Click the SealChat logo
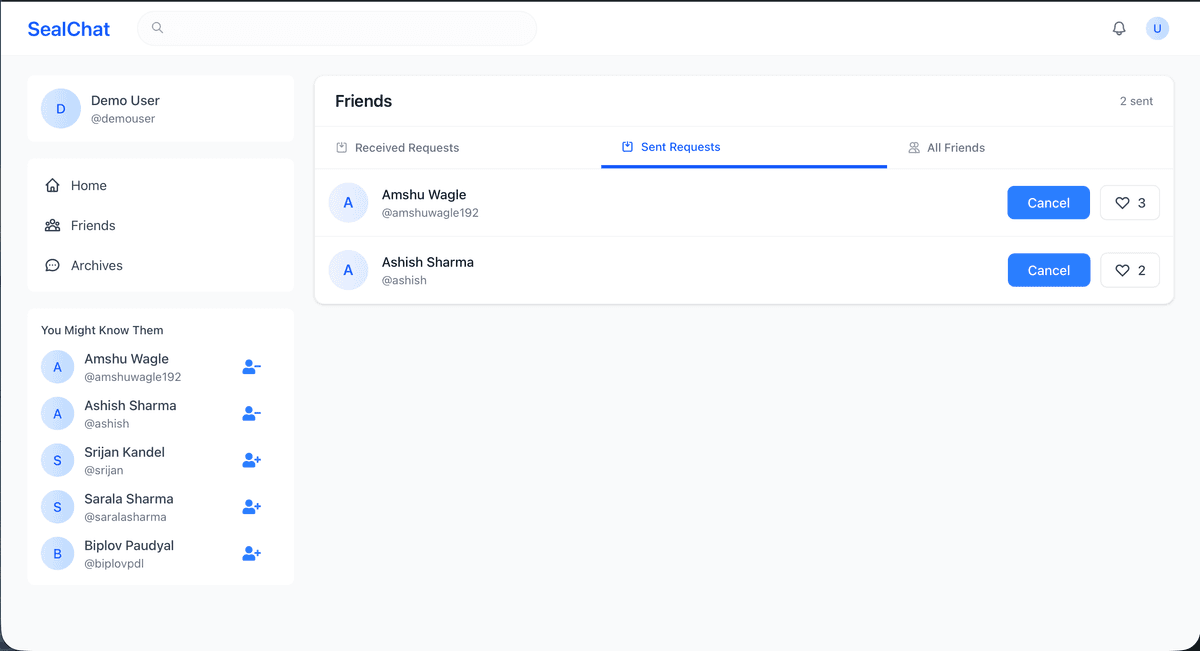 tap(69, 29)
